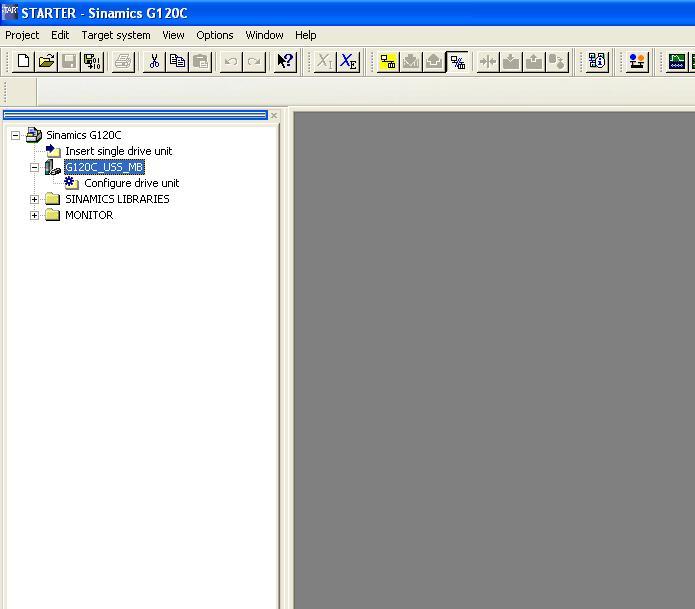Create a new project with the New icon
The height and width of the screenshot is (609, 695).
[x=23, y=61]
